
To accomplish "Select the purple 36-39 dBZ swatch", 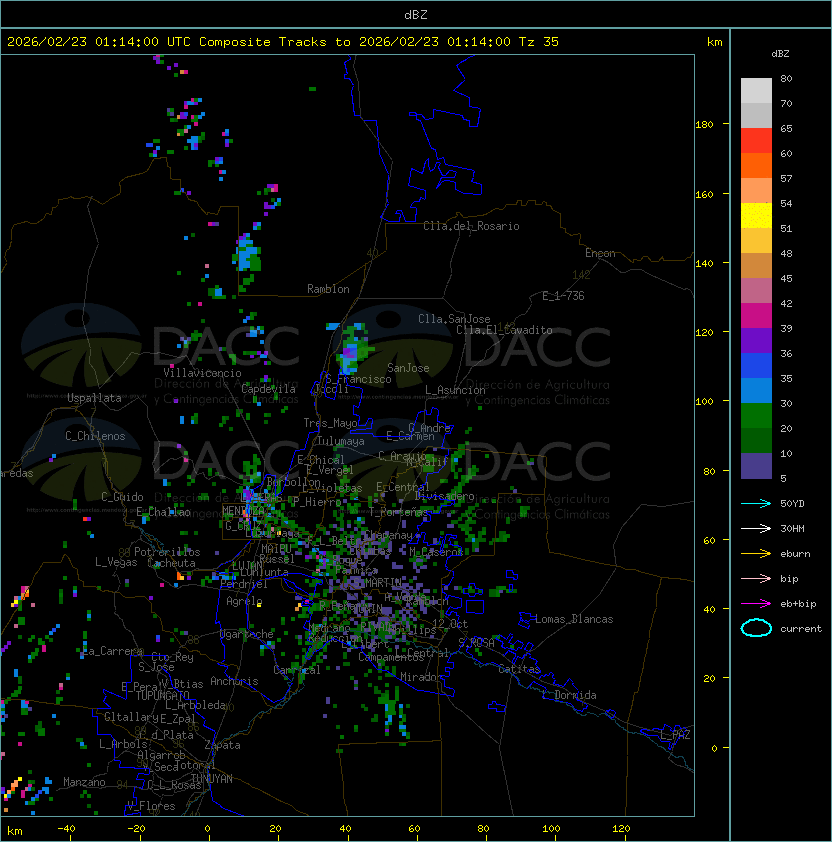I will pyautogui.click(x=756, y=340).
